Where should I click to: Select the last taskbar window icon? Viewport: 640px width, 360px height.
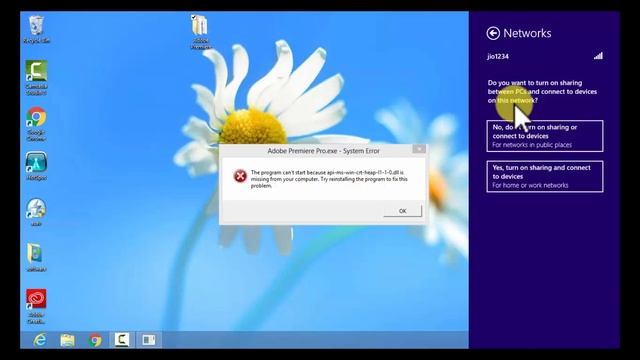coord(149,340)
